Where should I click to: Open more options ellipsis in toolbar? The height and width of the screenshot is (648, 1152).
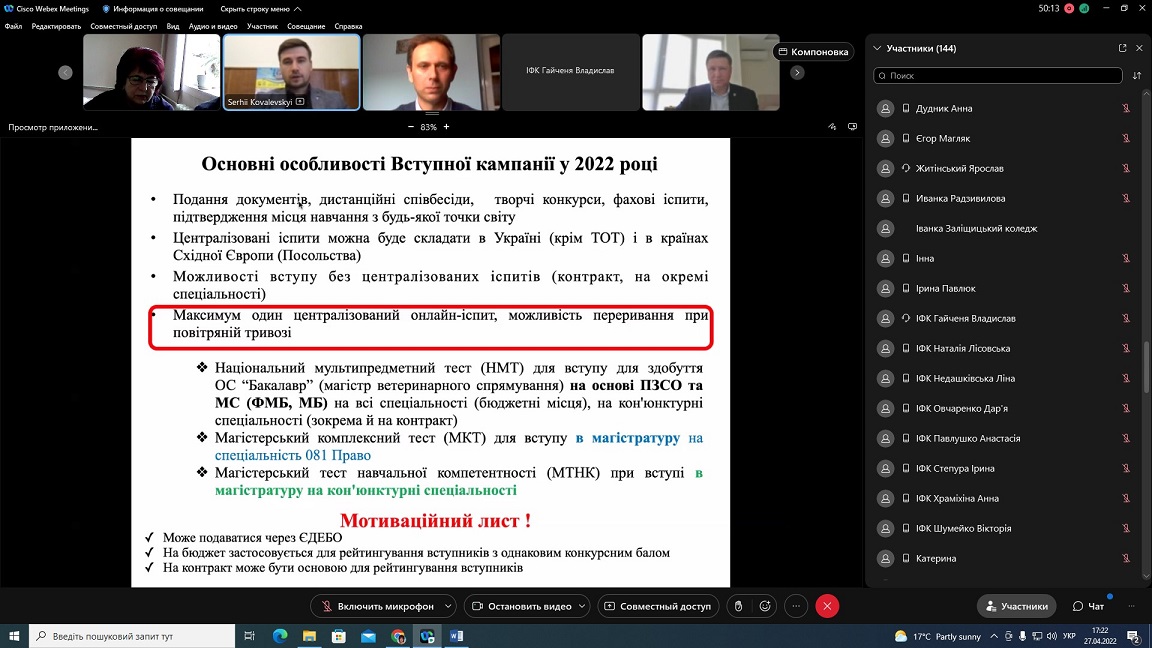(796, 606)
